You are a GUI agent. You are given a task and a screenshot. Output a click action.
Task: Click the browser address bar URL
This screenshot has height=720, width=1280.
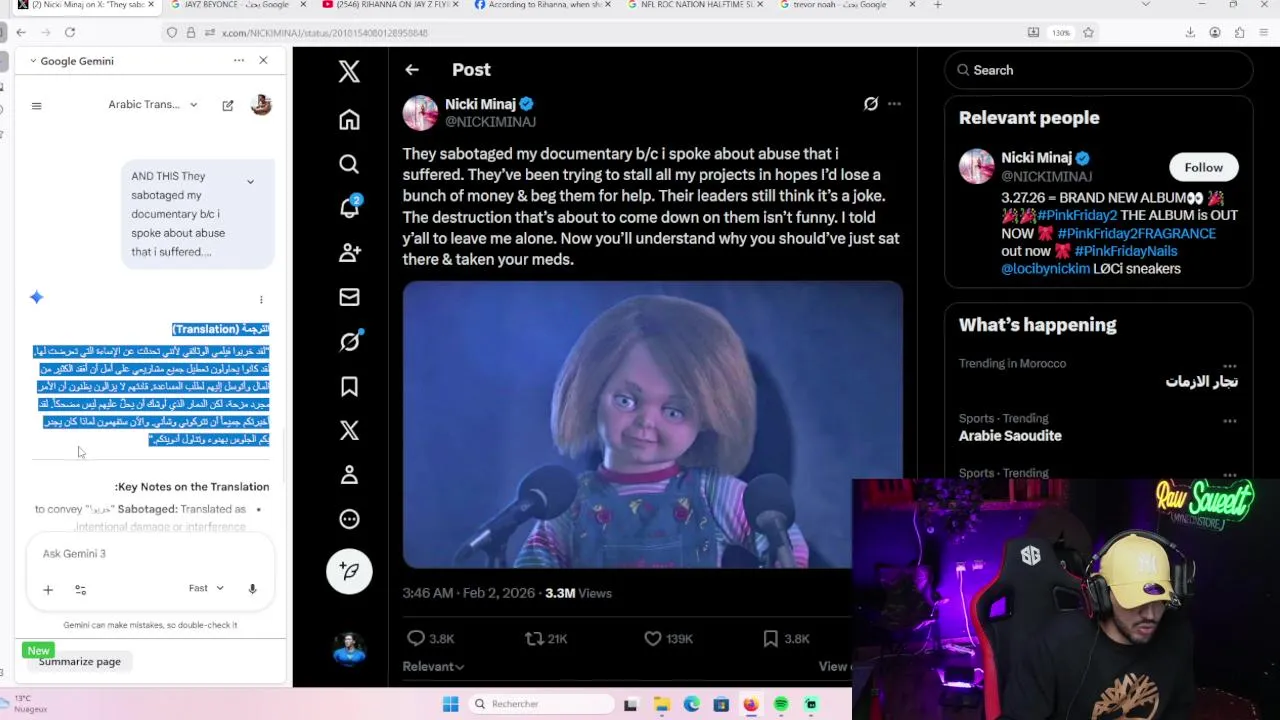tap(325, 33)
